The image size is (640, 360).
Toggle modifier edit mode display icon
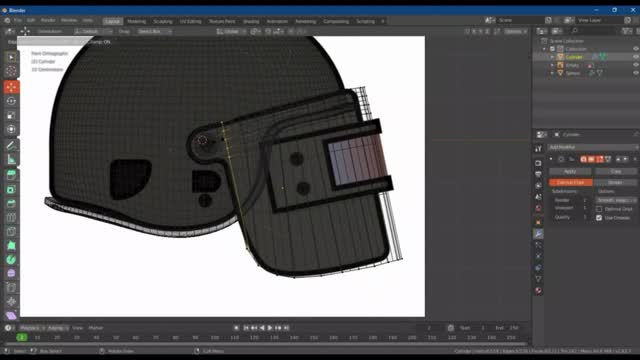[x=600, y=159]
